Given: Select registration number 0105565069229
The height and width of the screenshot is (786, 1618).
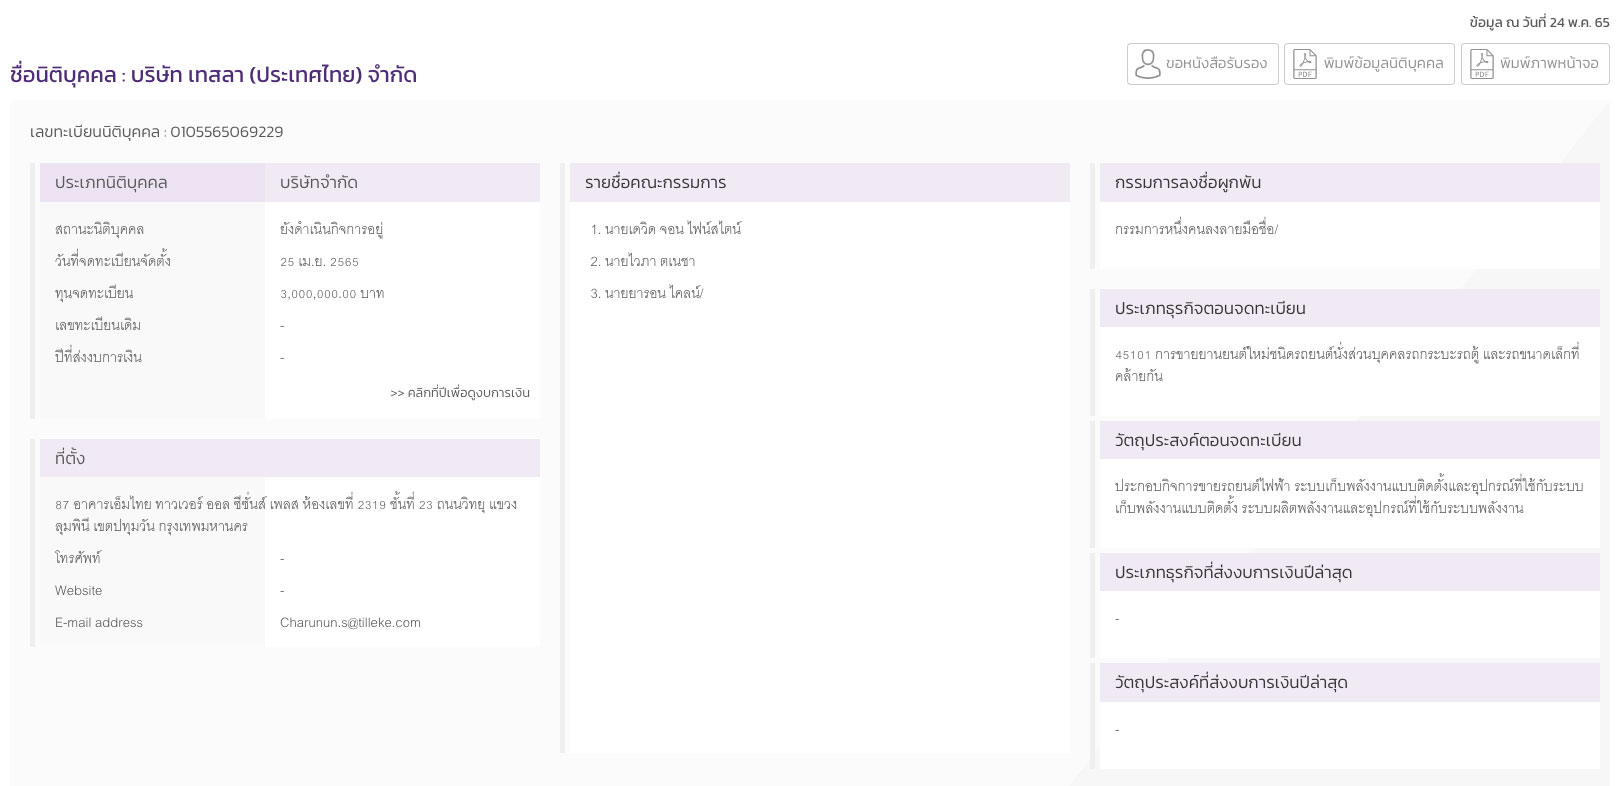Looking at the screenshot, I should (x=227, y=132).
